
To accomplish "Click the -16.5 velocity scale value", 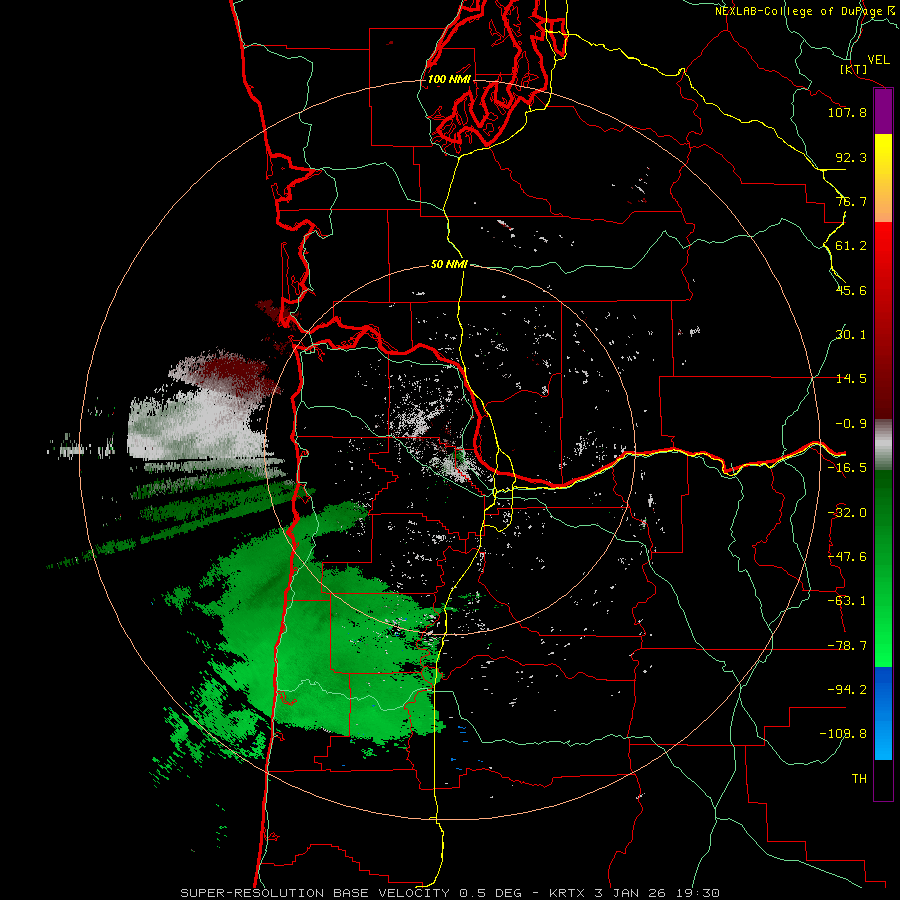I will [x=847, y=468].
